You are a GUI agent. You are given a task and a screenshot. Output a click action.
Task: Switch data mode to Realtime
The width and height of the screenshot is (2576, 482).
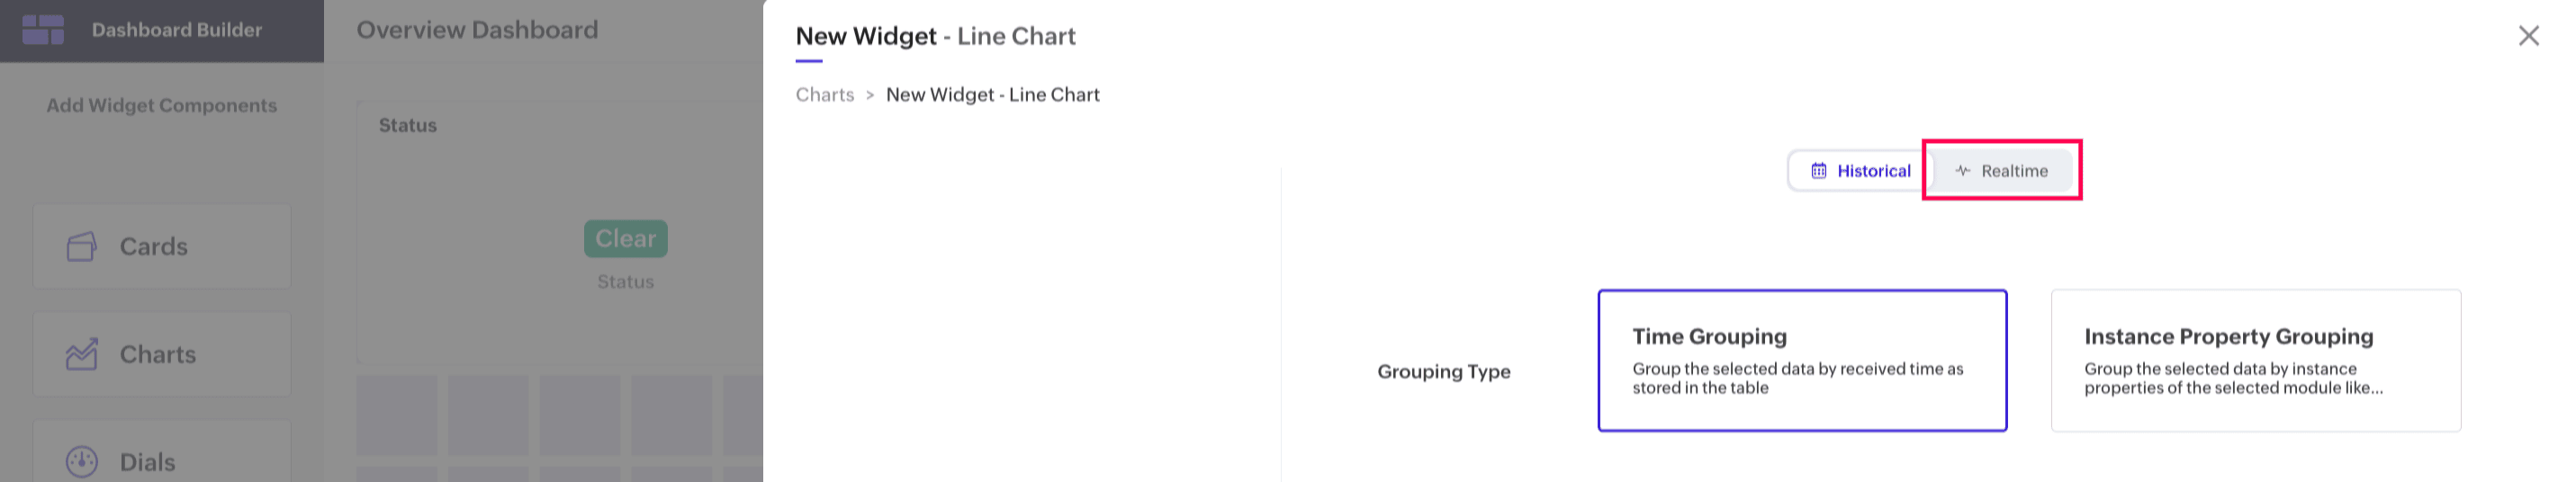(x=2002, y=171)
